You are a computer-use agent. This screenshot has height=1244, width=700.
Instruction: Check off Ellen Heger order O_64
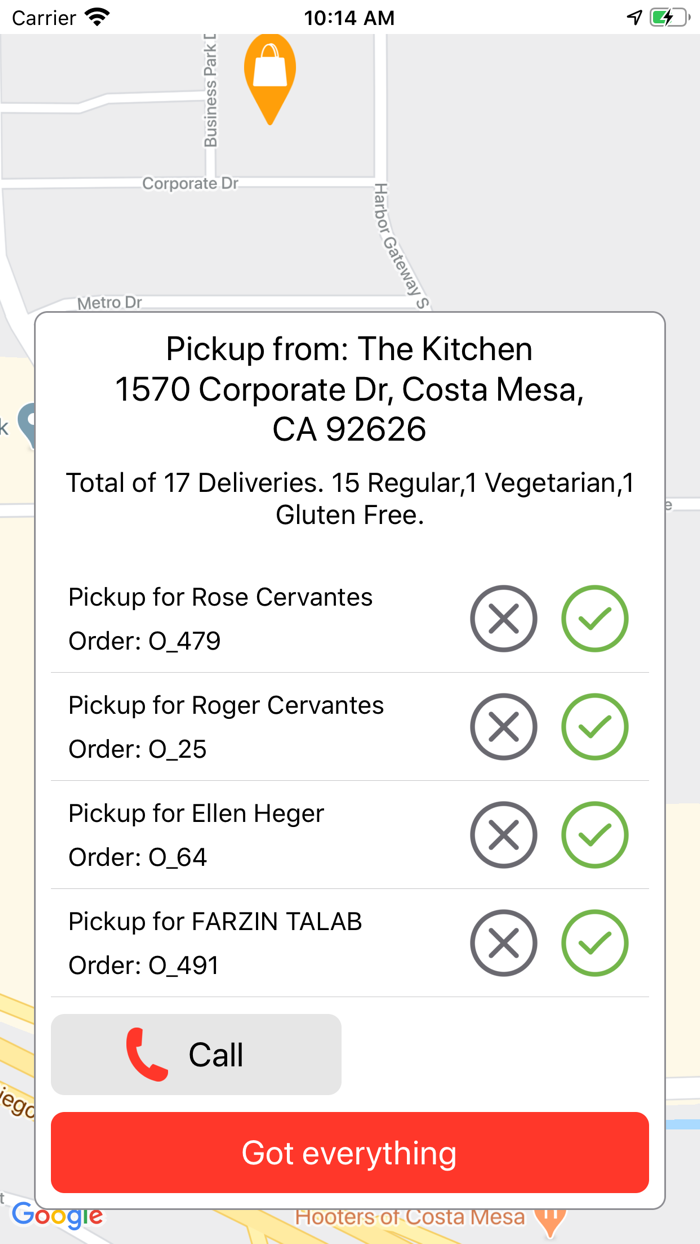595,835
